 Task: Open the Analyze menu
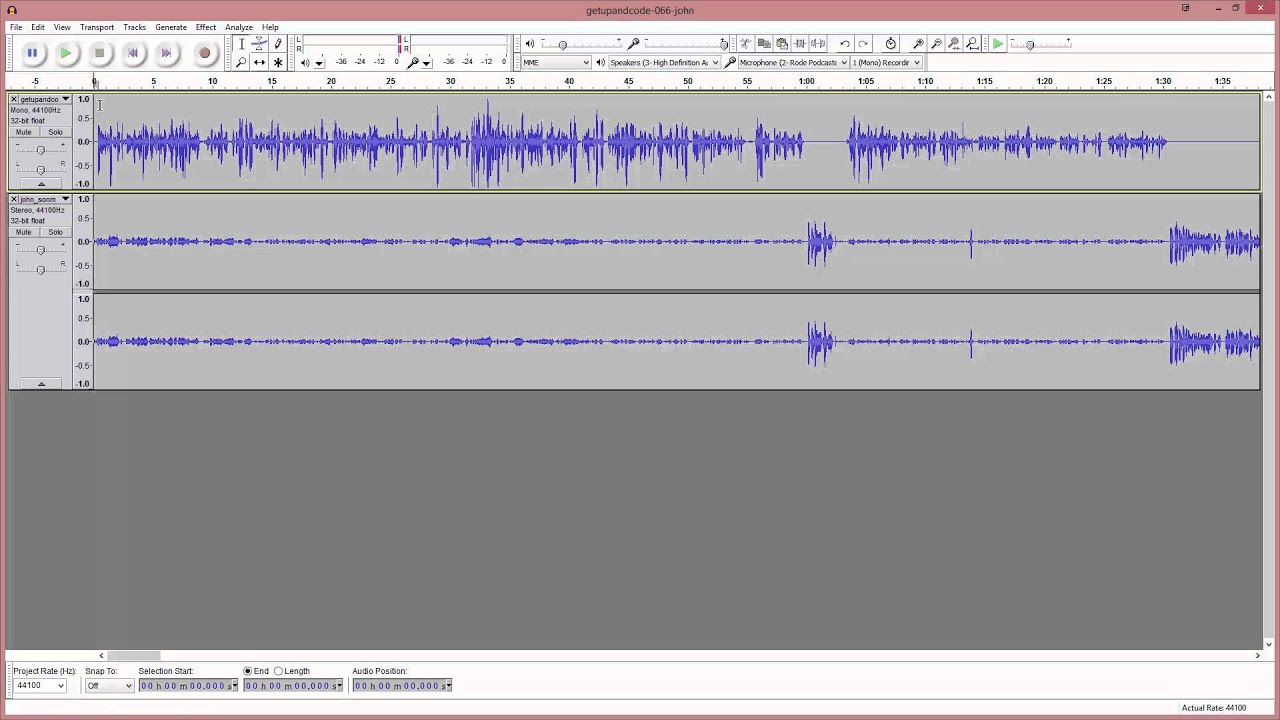(x=239, y=27)
